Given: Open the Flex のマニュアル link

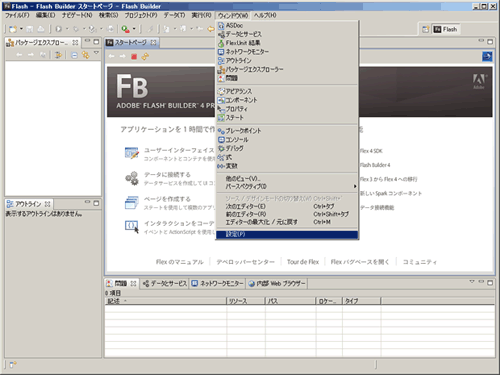Looking at the screenshot, I should point(180,262).
